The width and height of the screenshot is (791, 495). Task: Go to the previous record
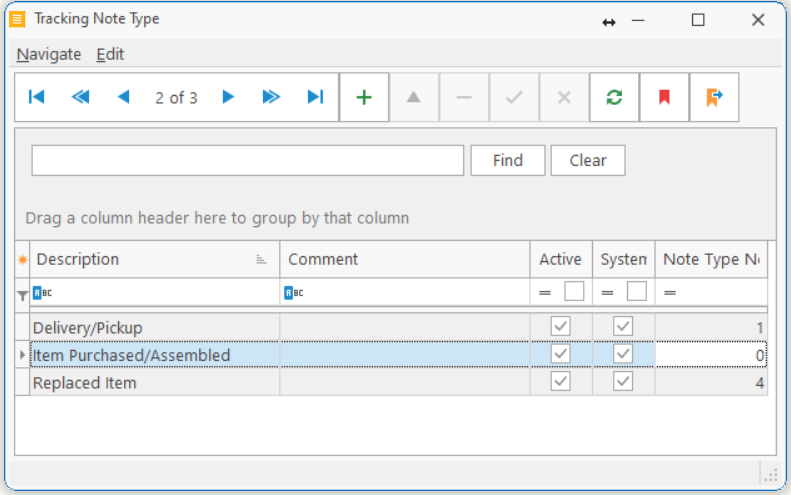click(x=124, y=97)
